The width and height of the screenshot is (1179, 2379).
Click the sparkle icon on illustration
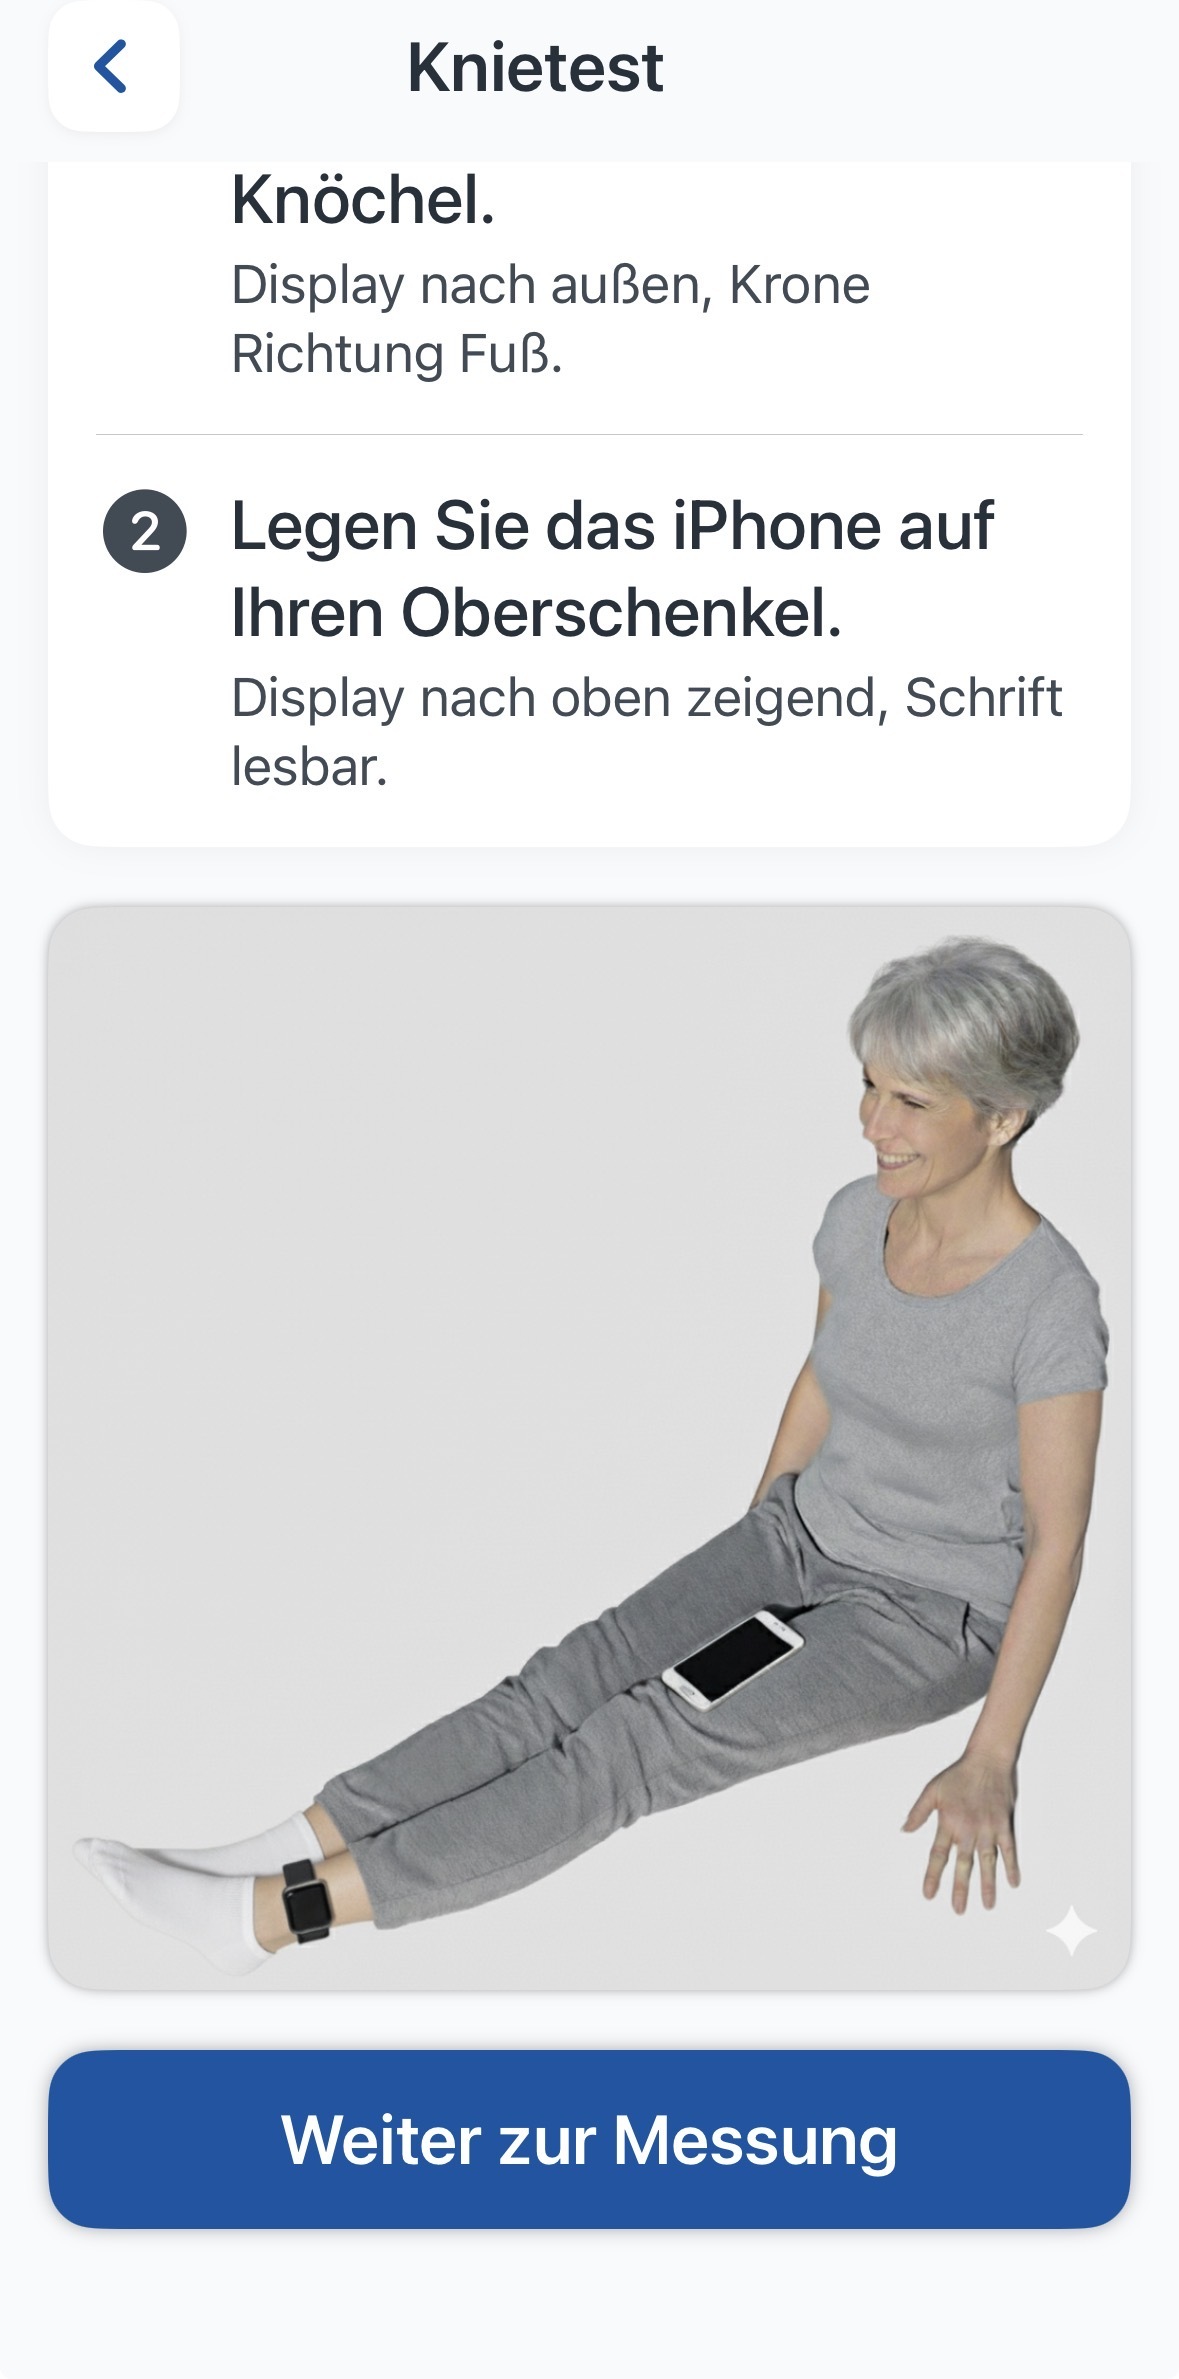[x=1070, y=1930]
